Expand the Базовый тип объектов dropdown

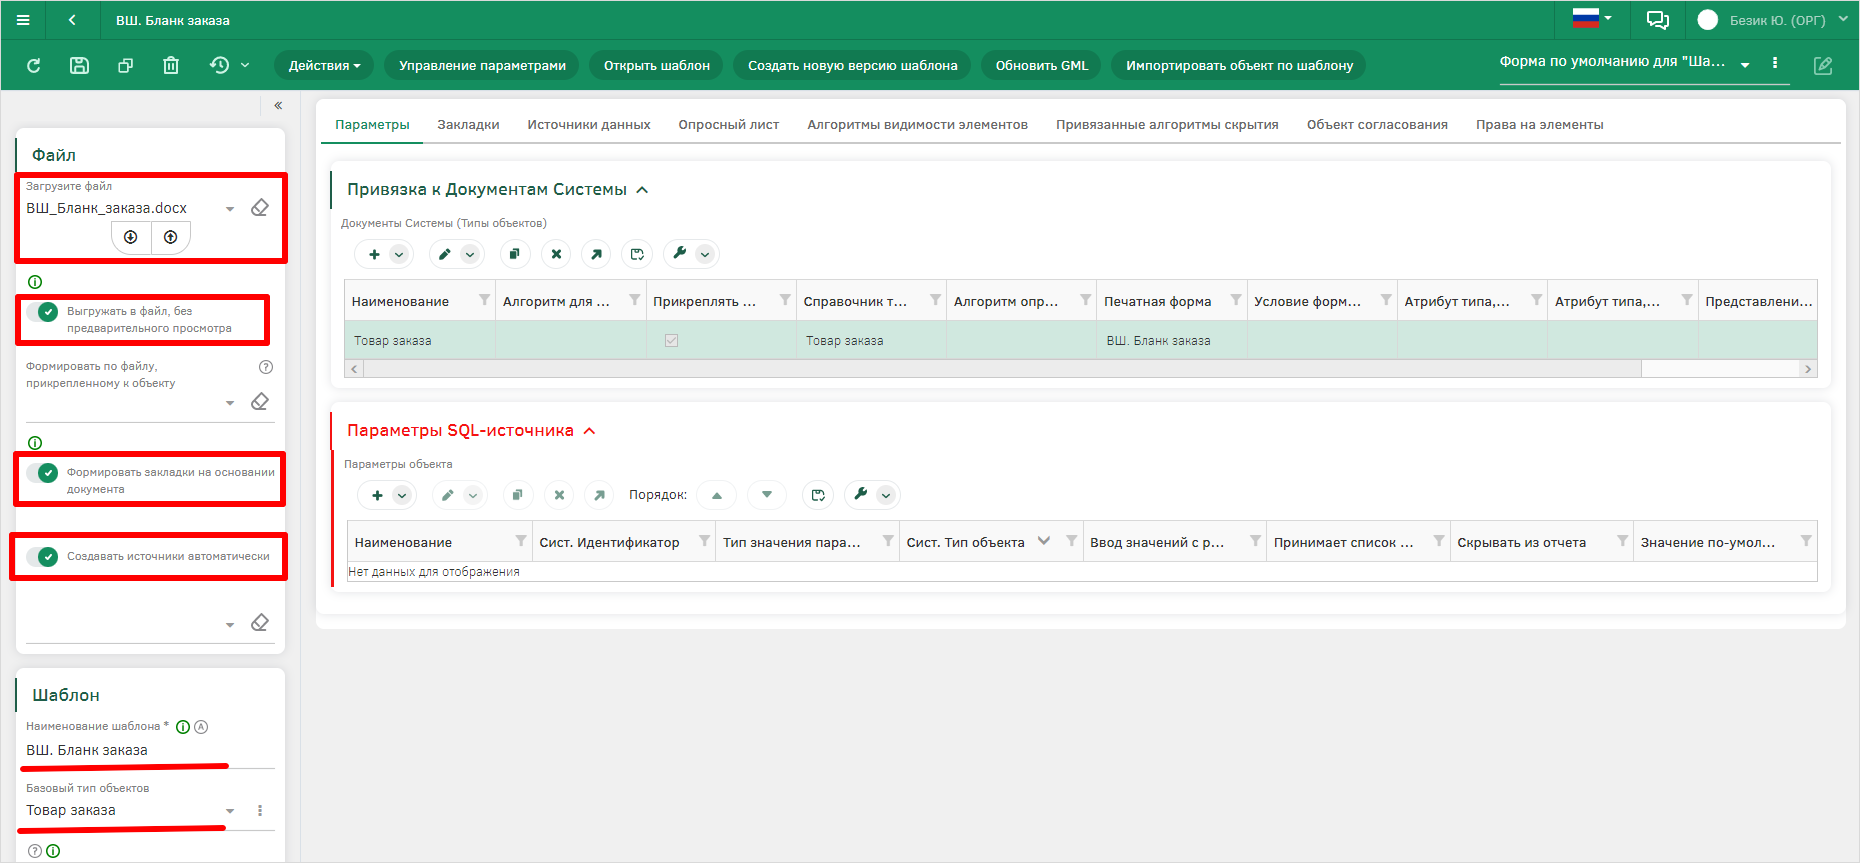230,811
